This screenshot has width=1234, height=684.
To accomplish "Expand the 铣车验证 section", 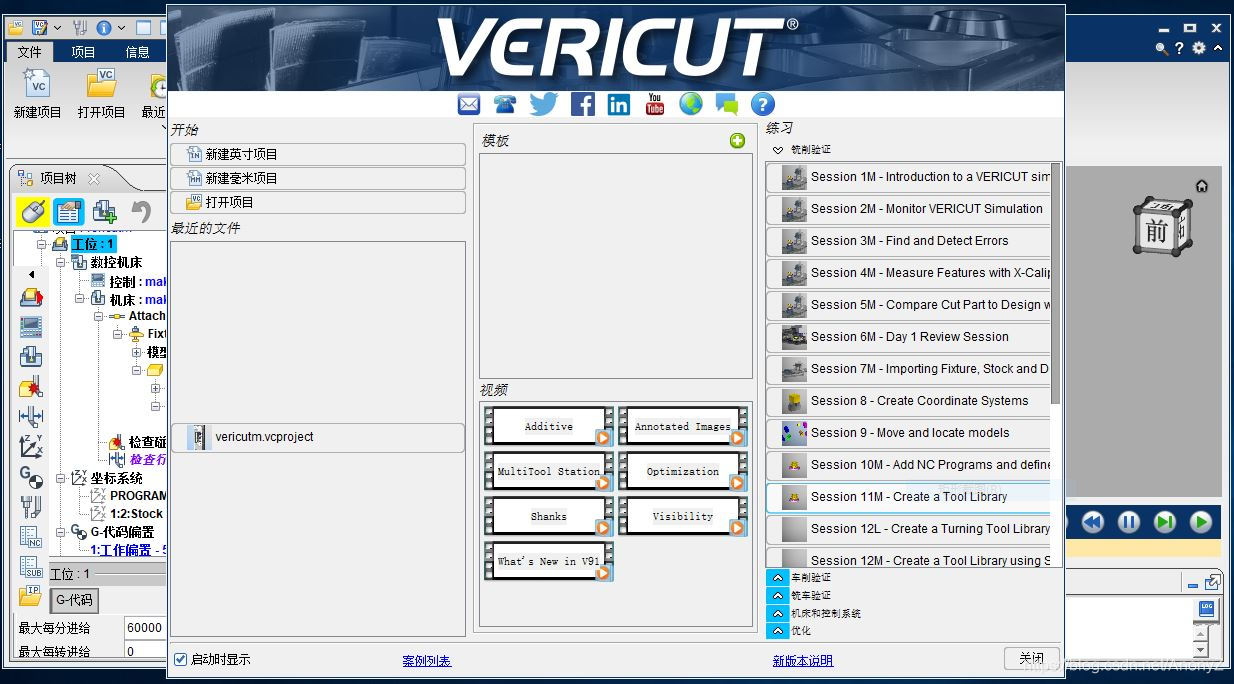I will tap(777, 595).
